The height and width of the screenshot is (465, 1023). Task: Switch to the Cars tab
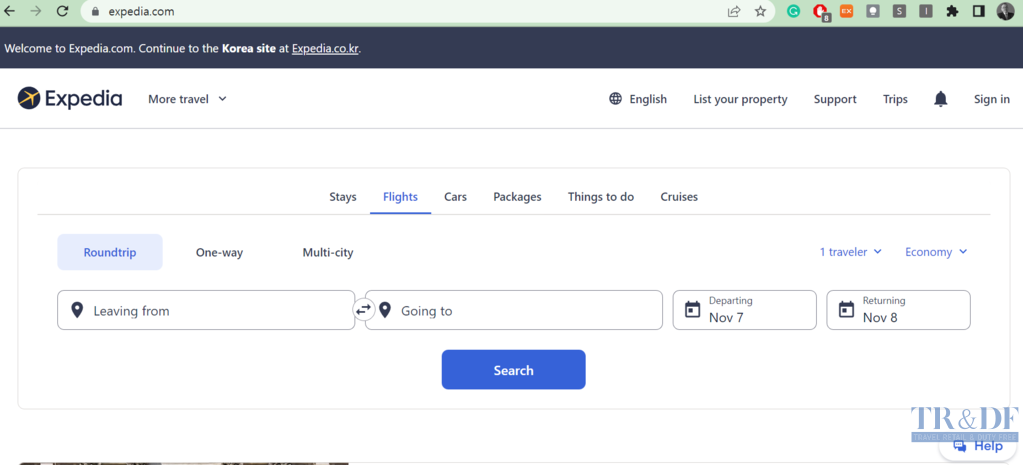[455, 197]
